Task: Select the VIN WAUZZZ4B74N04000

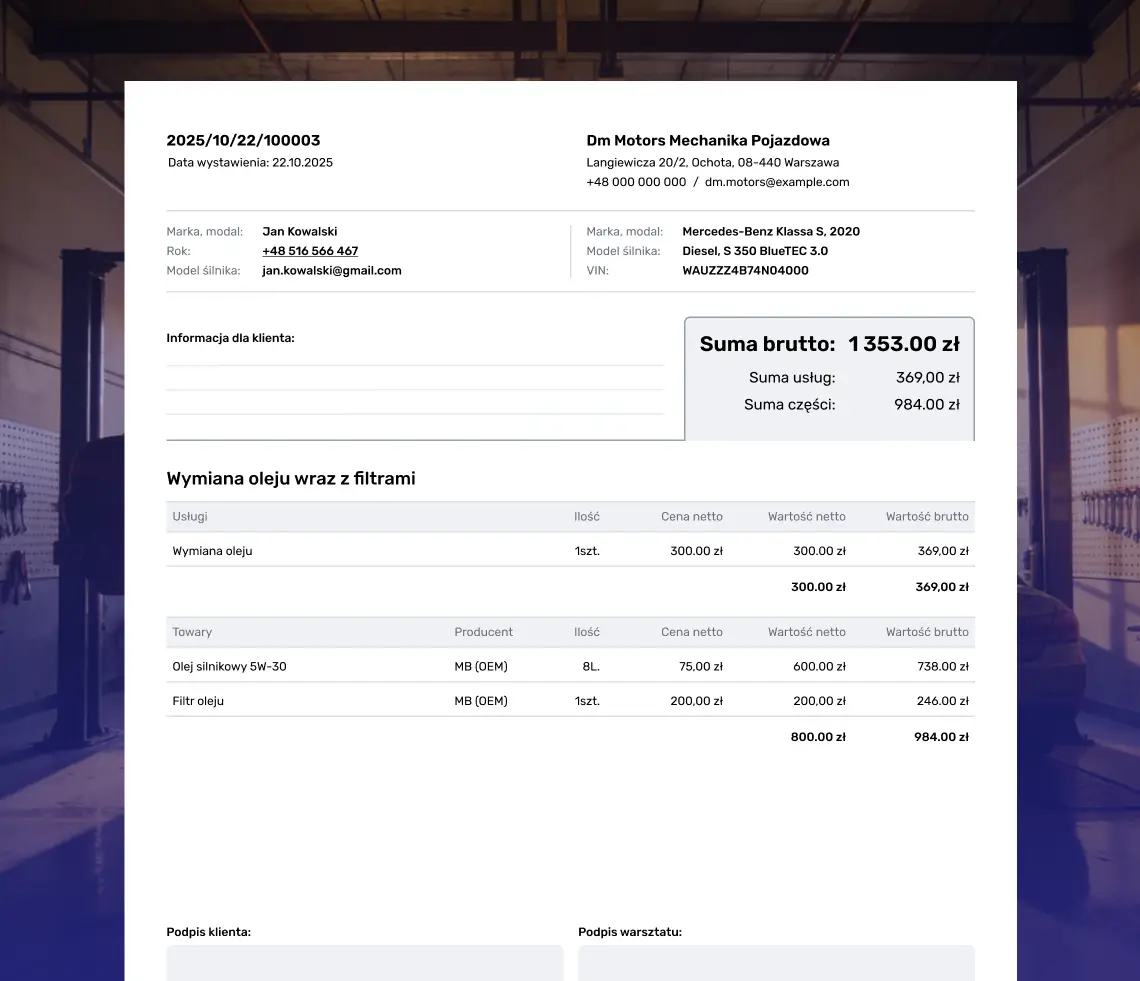Action: click(745, 270)
